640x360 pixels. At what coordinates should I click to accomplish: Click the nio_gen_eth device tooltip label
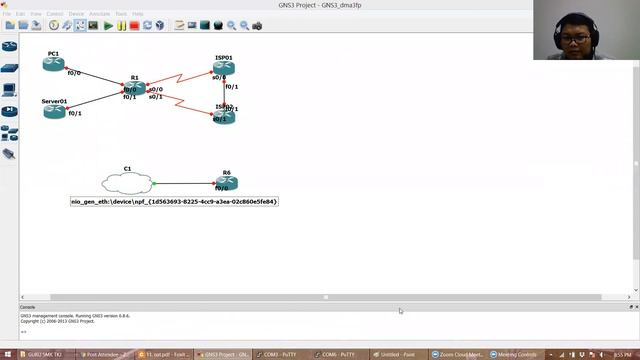point(174,202)
